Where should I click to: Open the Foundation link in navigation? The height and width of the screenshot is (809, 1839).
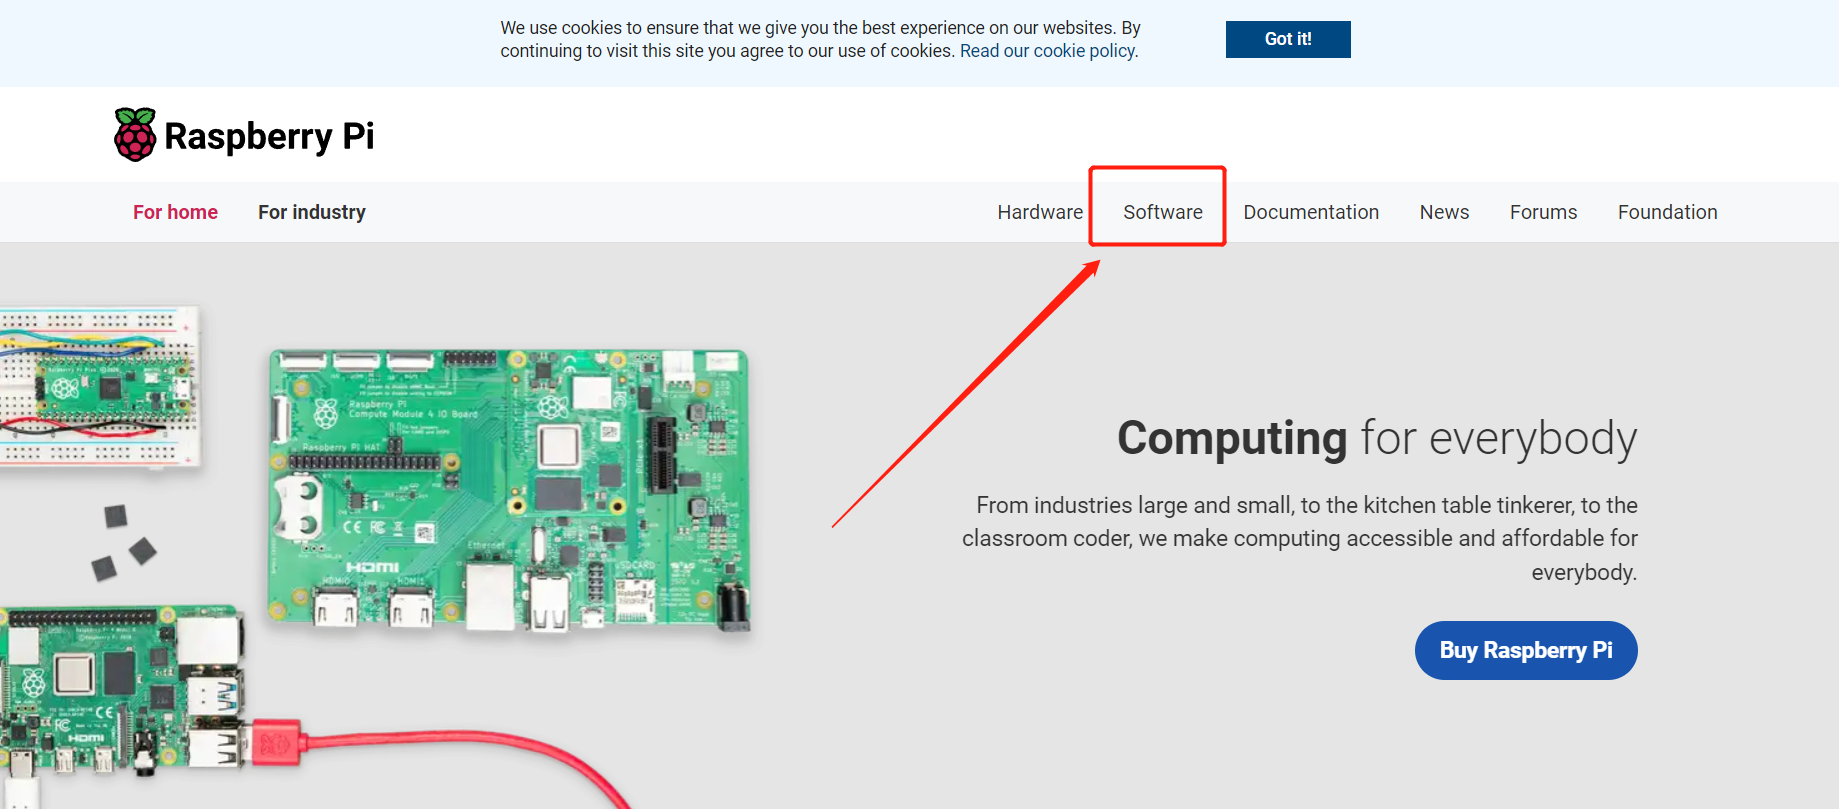pos(1667,212)
